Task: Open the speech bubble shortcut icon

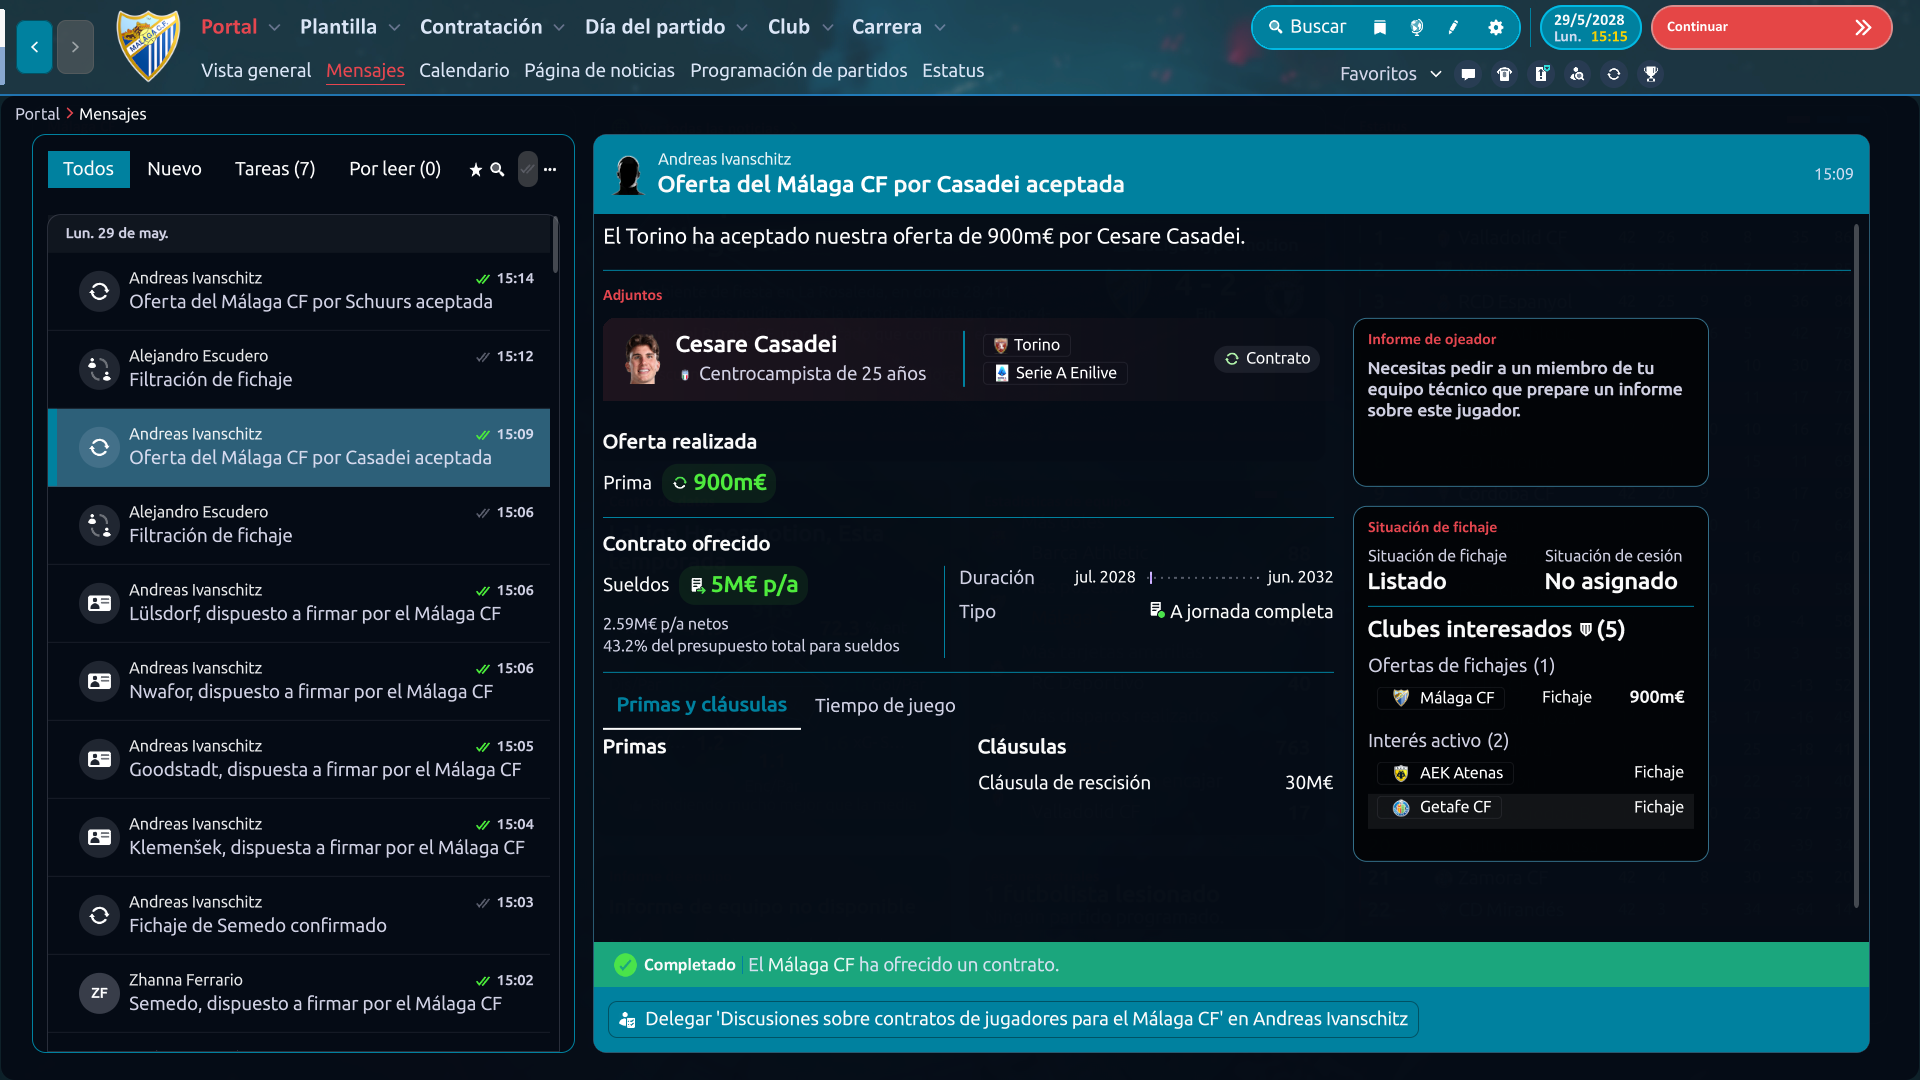Action: (1468, 74)
